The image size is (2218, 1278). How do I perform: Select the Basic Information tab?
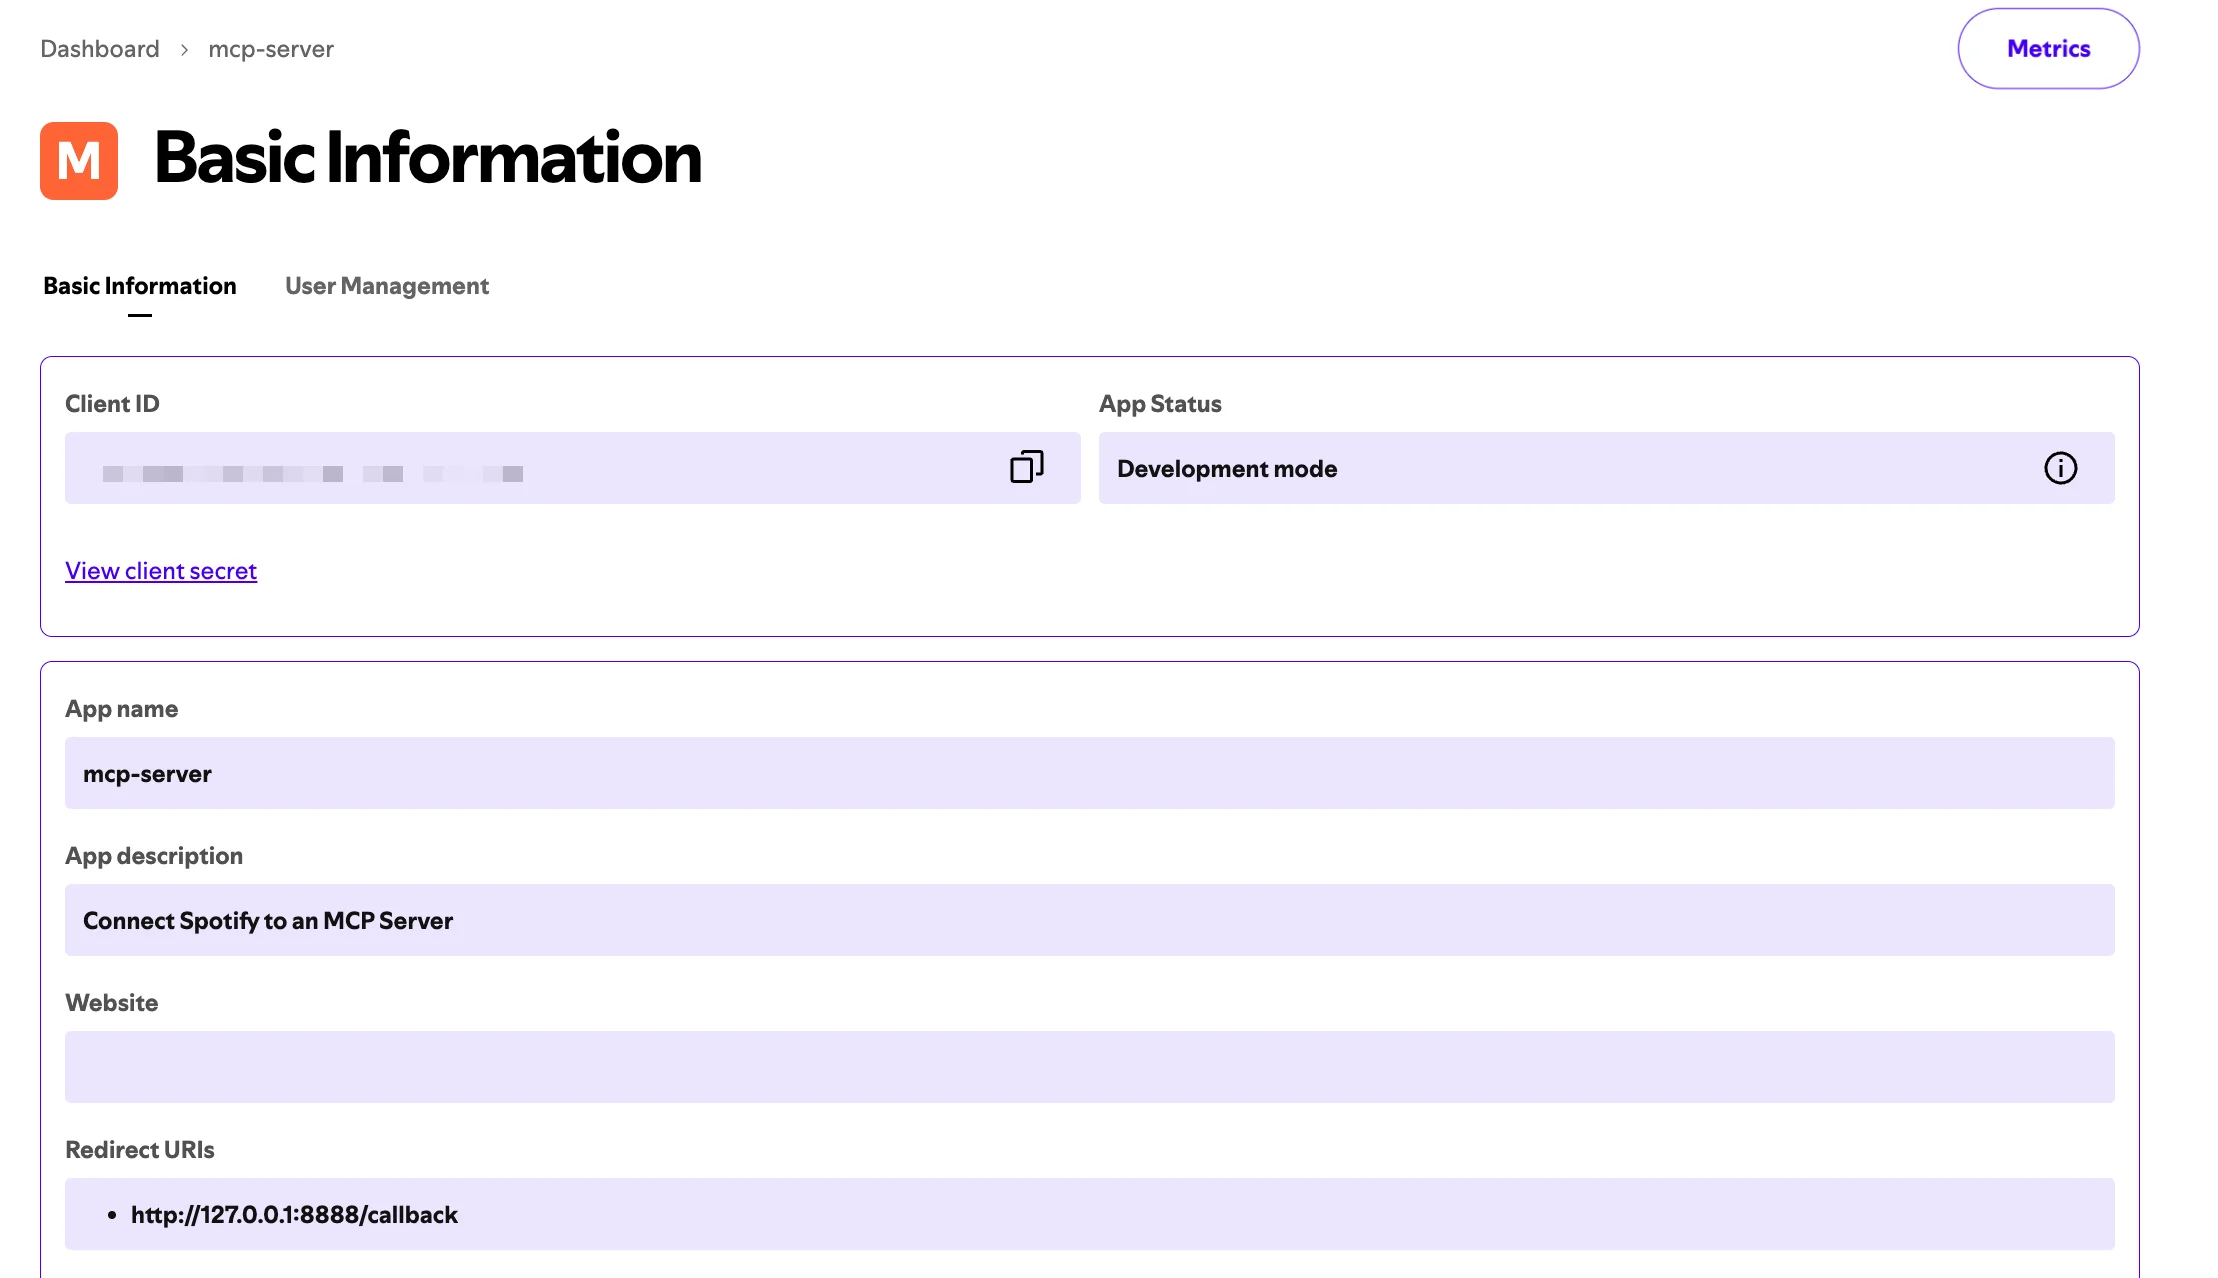140,286
